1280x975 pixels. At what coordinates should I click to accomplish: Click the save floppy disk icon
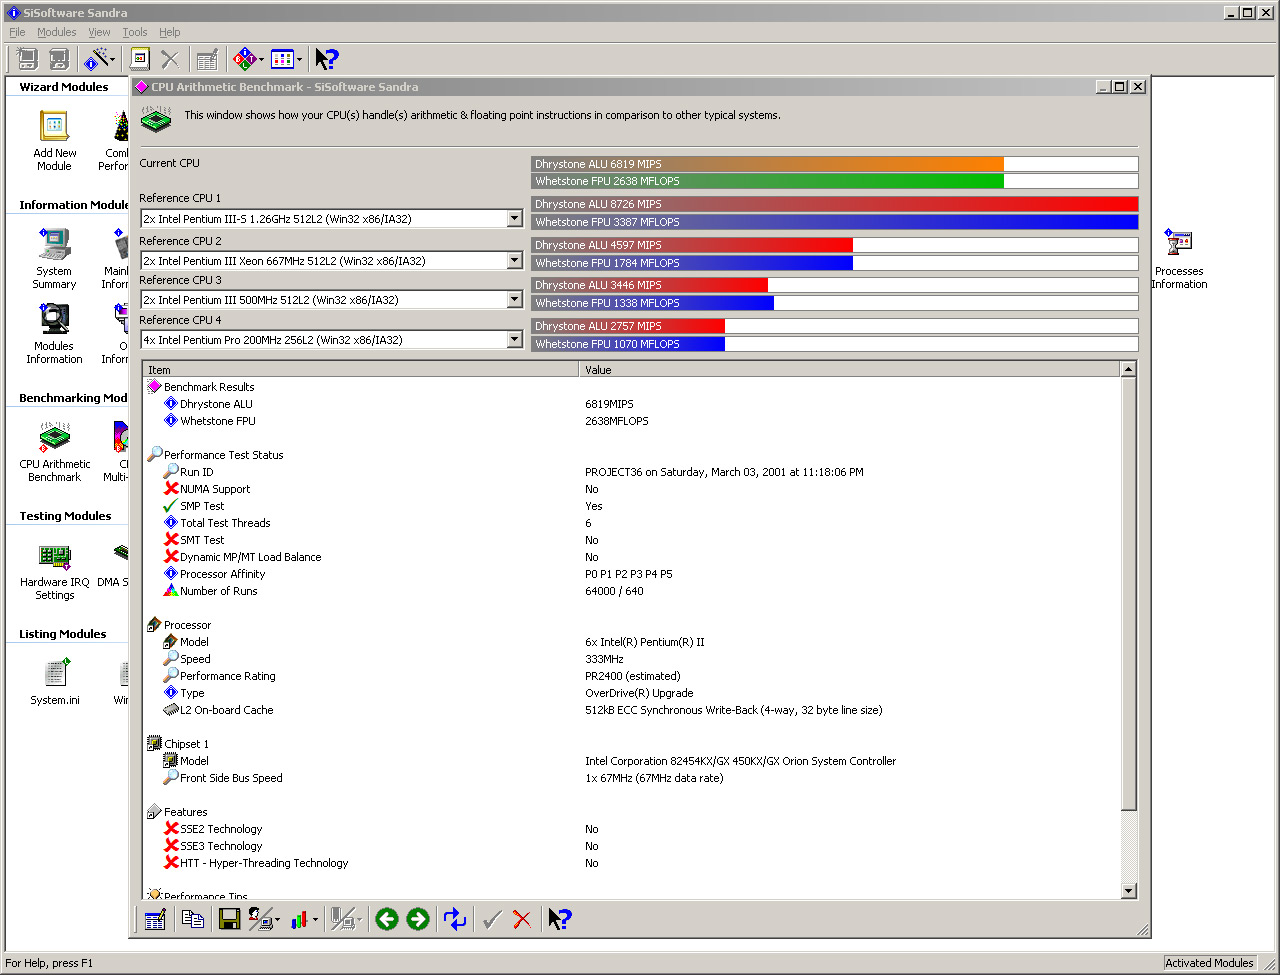tap(229, 919)
